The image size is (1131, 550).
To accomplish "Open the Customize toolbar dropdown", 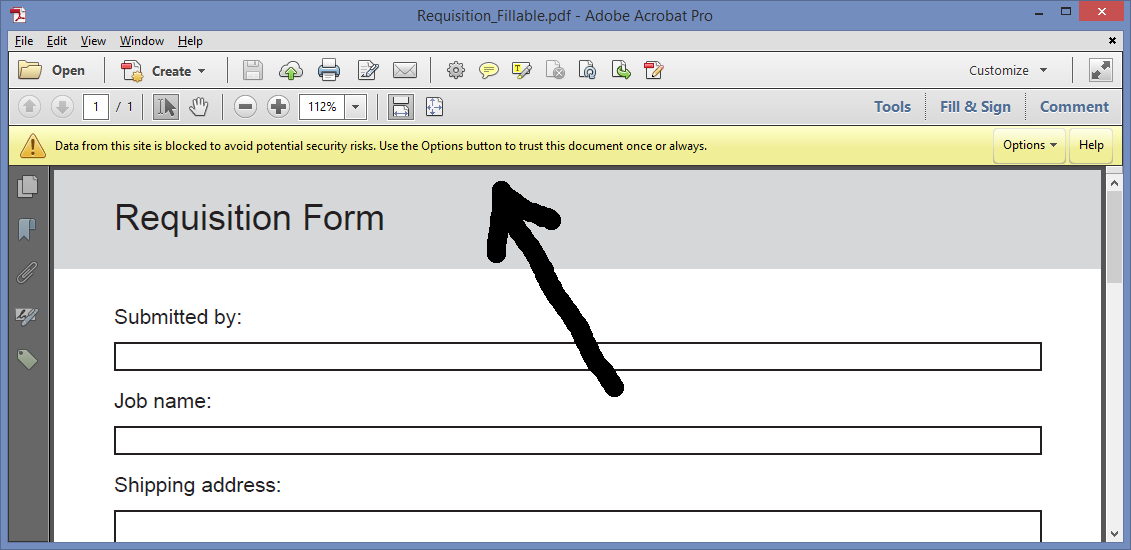I will pos(1008,71).
